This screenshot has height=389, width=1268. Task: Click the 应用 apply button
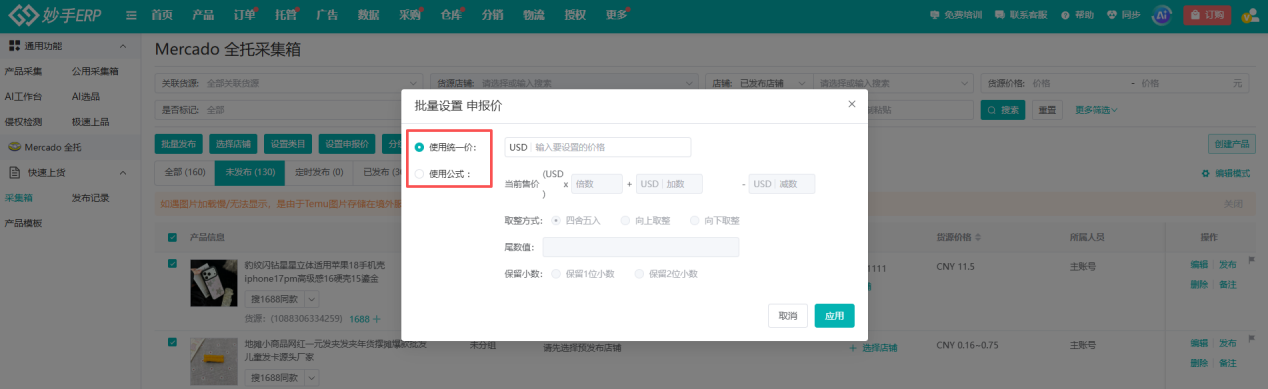(834, 316)
